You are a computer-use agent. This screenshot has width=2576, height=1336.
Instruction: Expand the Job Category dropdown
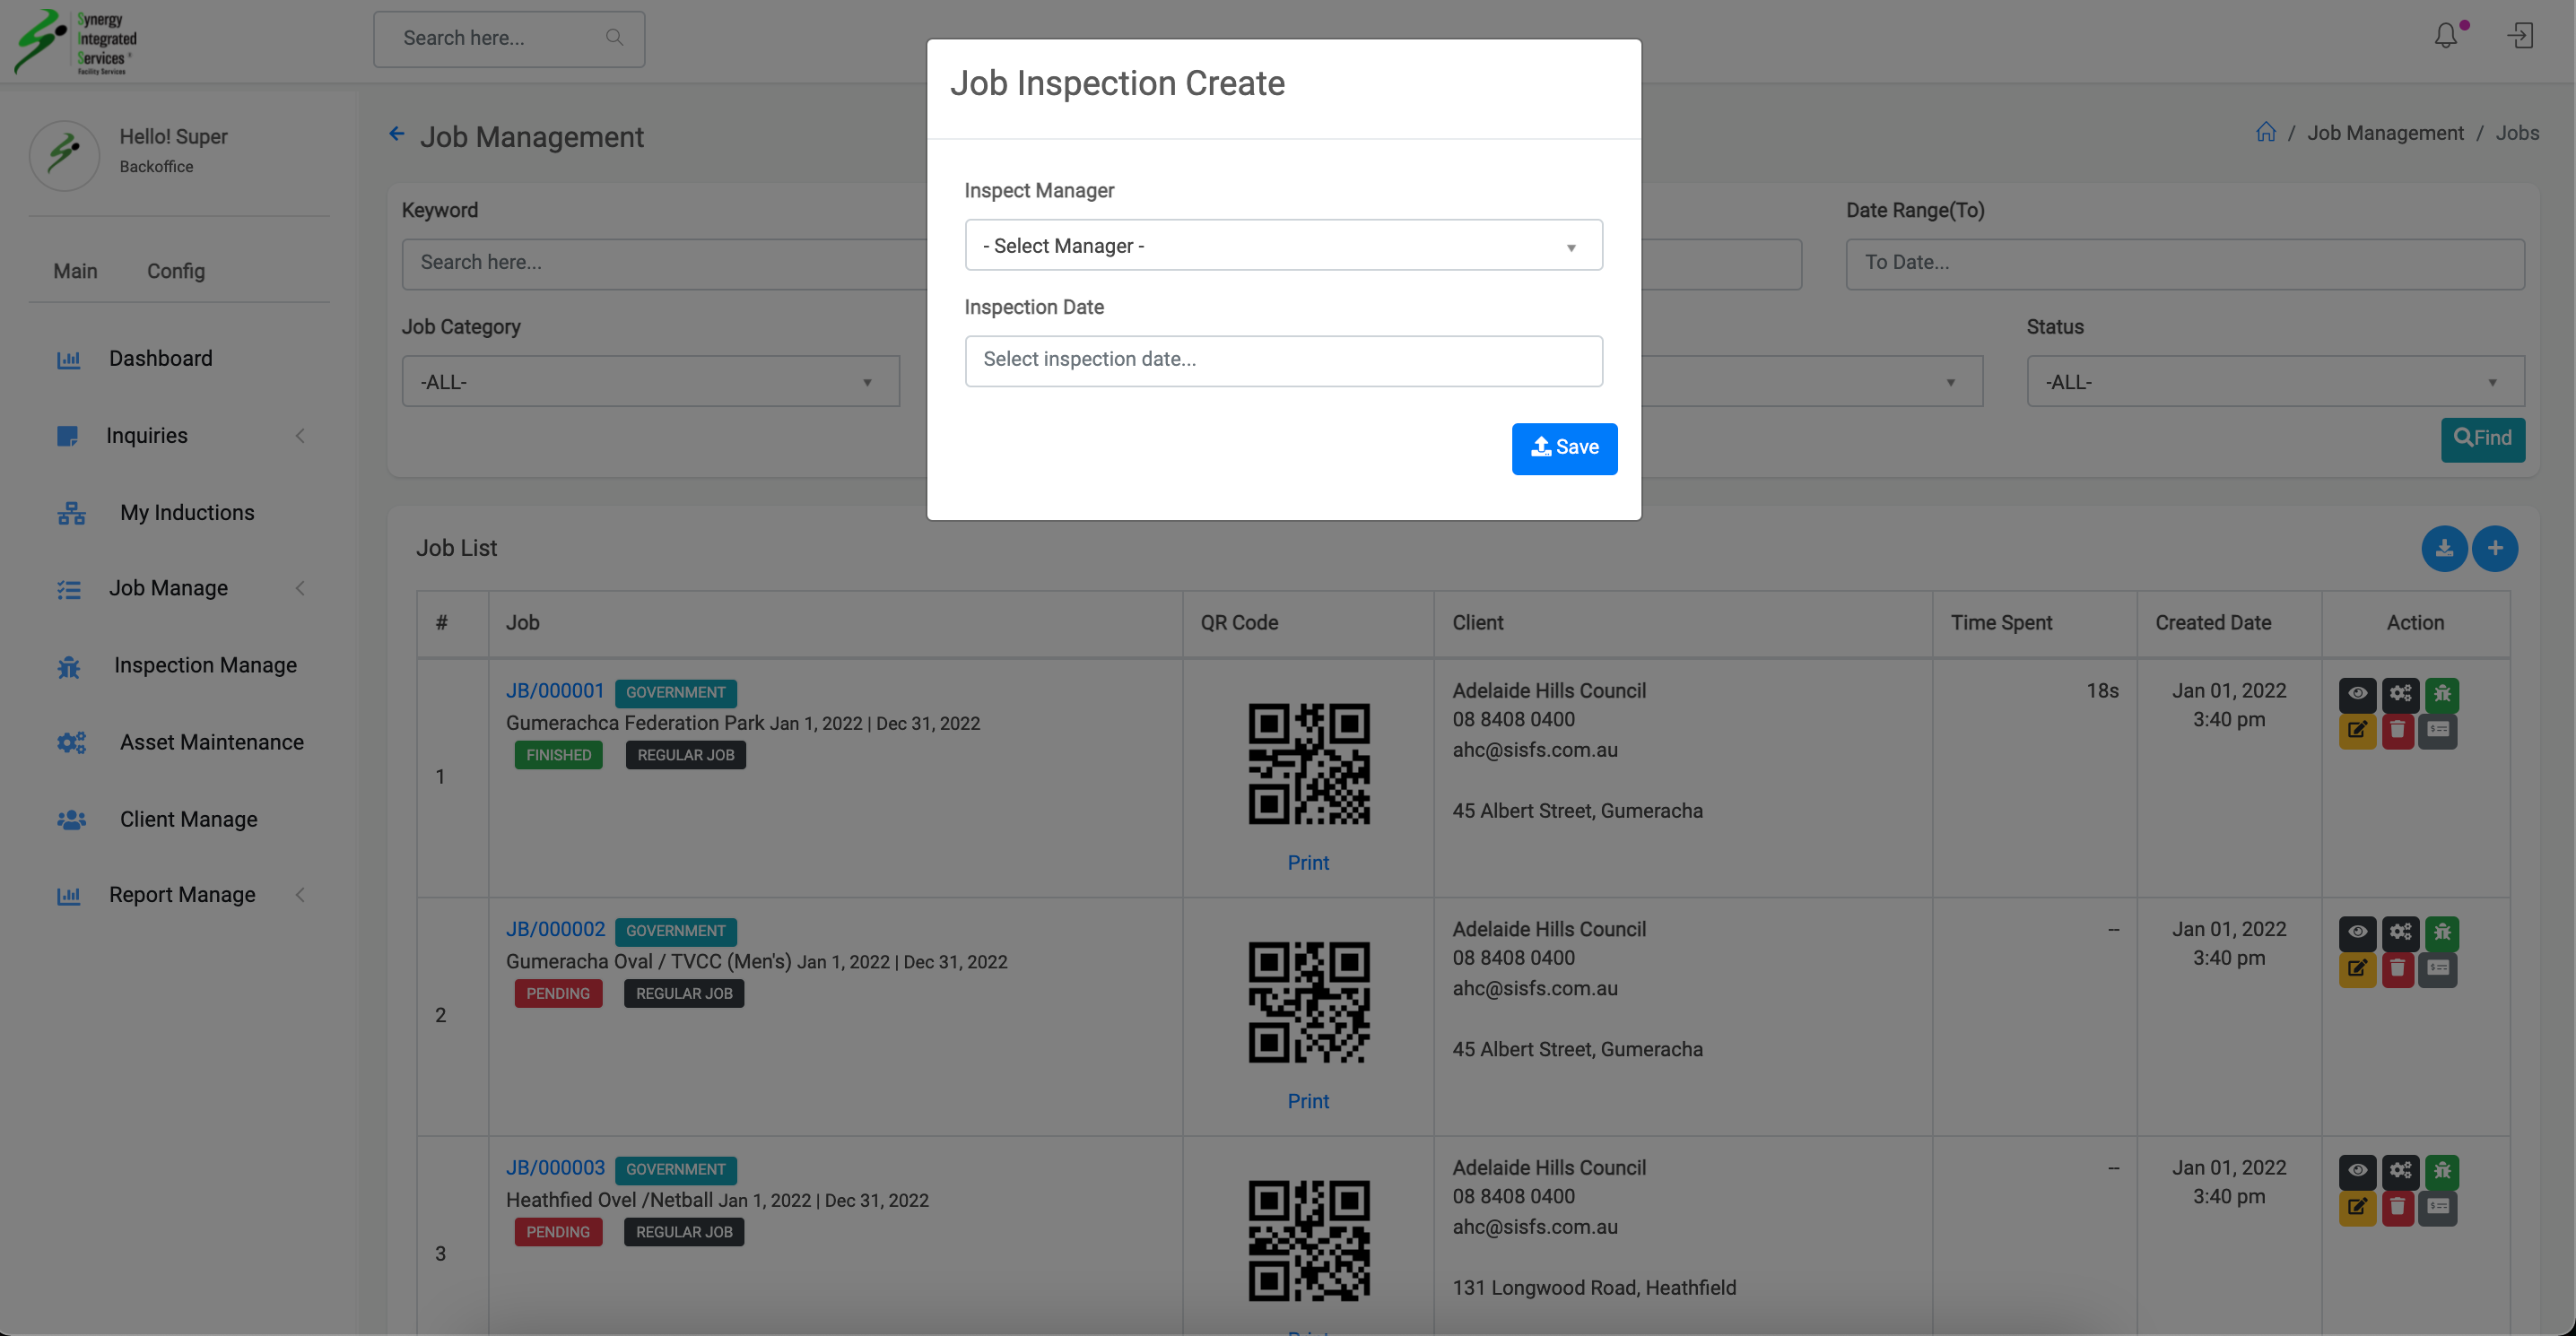[650, 382]
